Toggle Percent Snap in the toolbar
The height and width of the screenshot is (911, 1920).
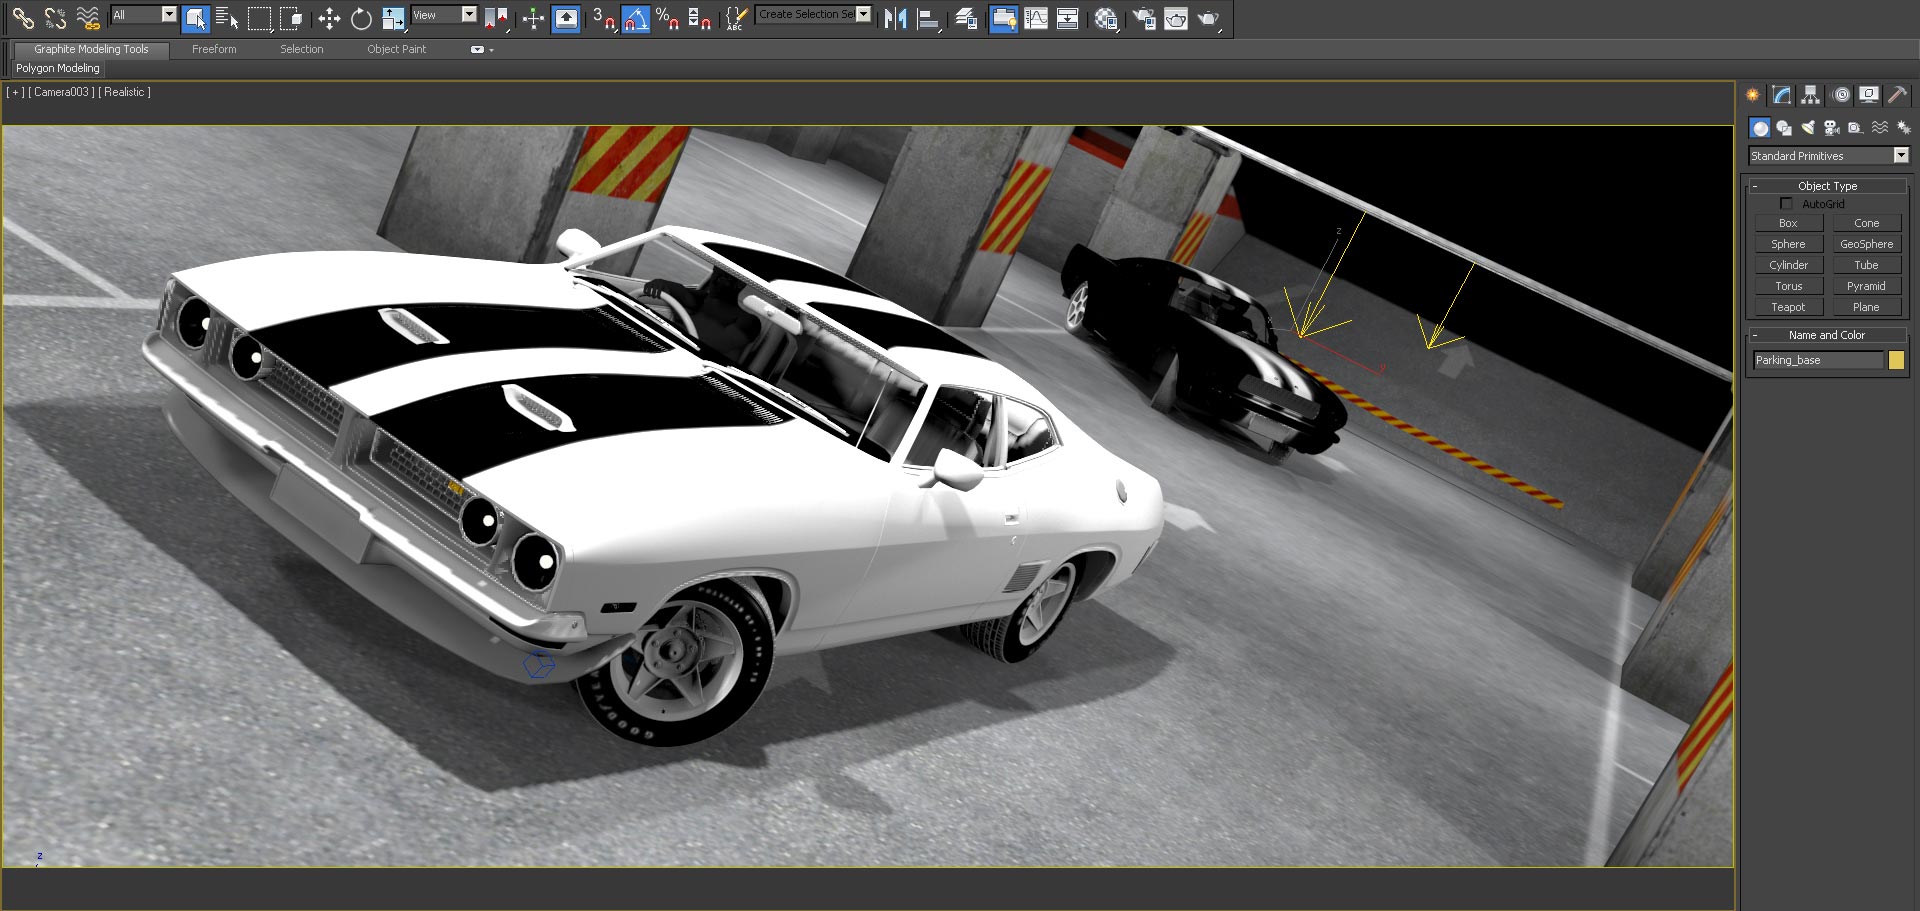pos(667,18)
